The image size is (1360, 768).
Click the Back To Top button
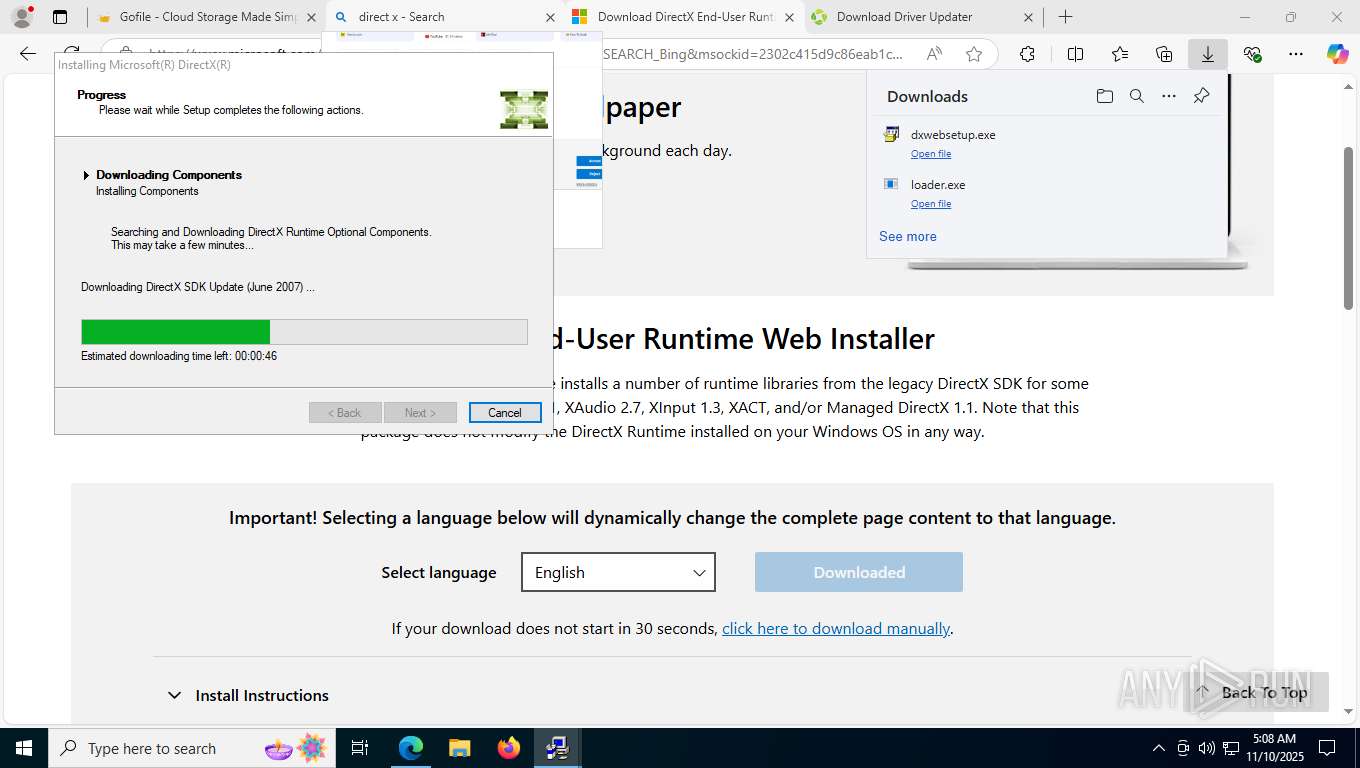pyautogui.click(x=1256, y=692)
